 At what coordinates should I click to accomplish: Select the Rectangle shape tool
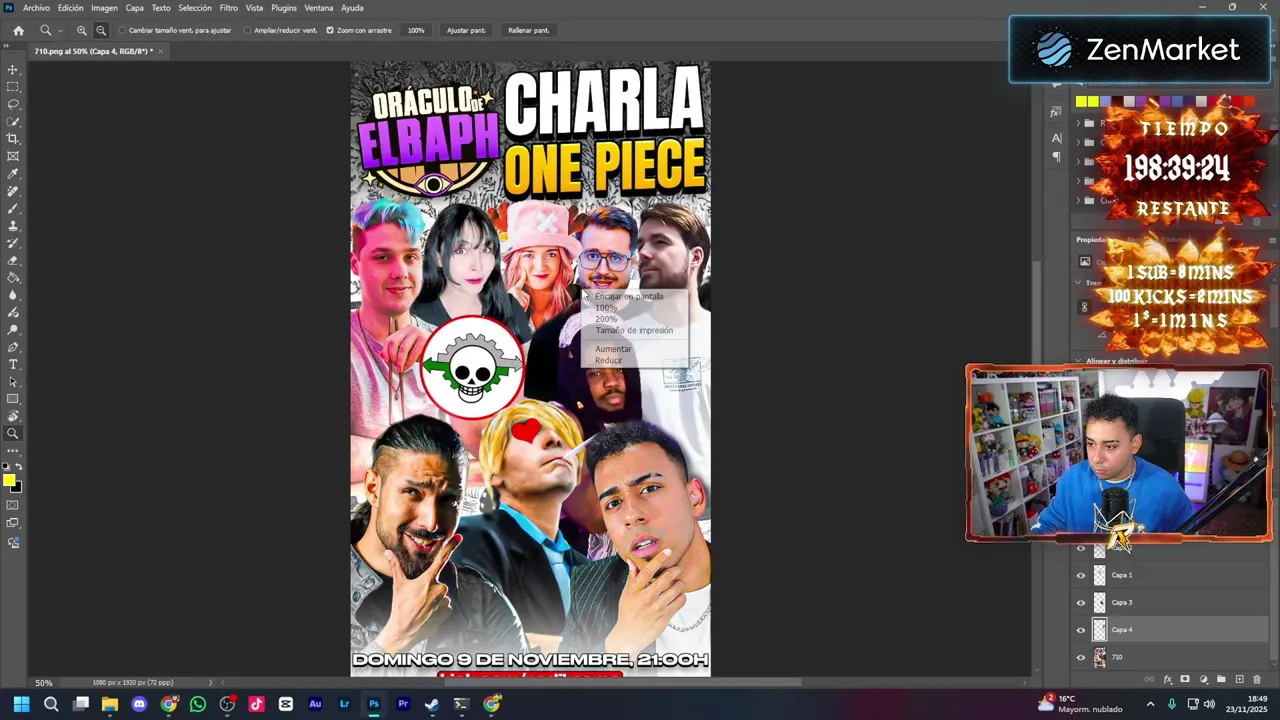13,399
